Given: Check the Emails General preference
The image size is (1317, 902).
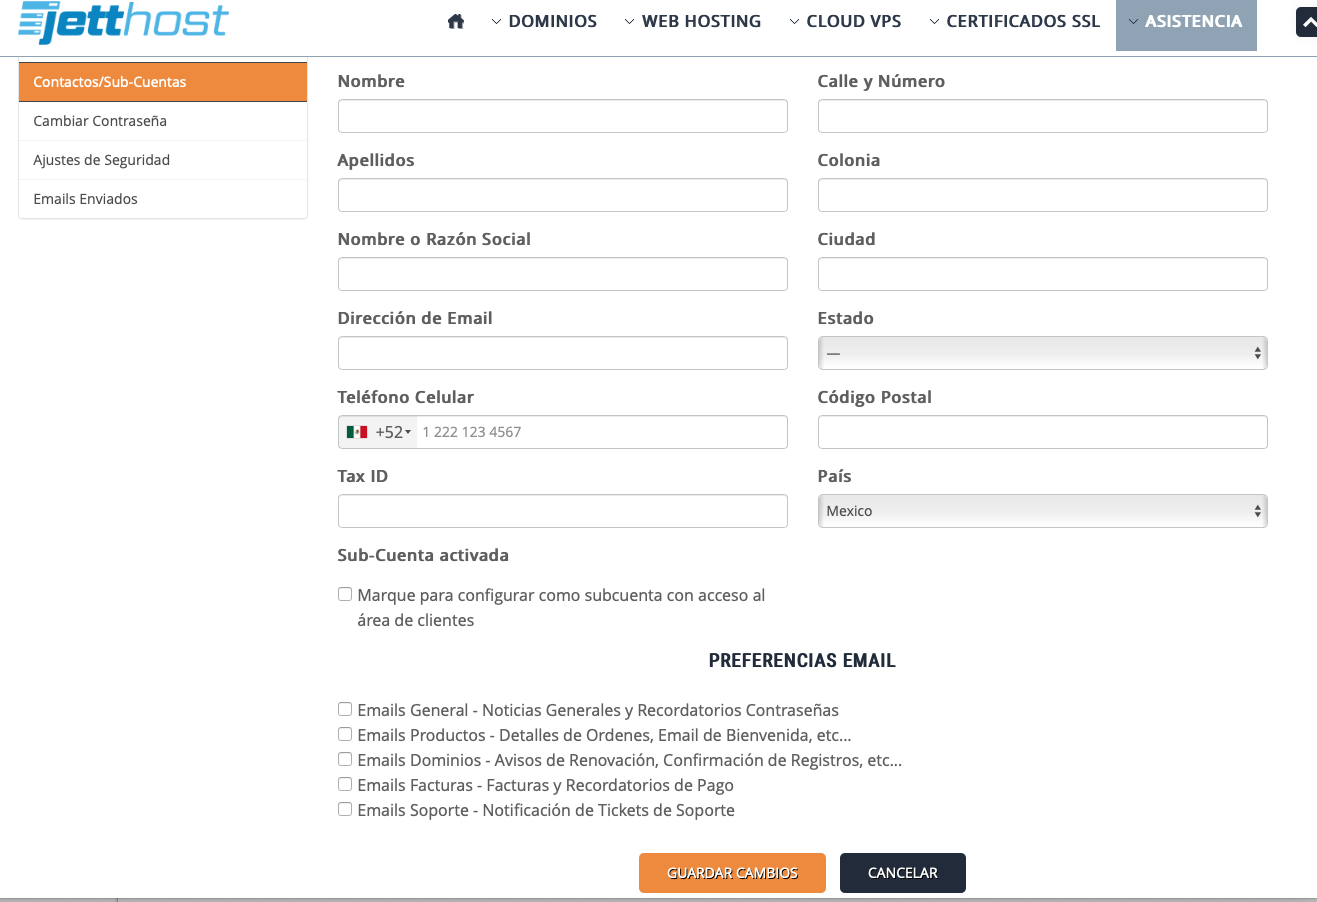Looking at the screenshot, I should [x=345, y=709].
